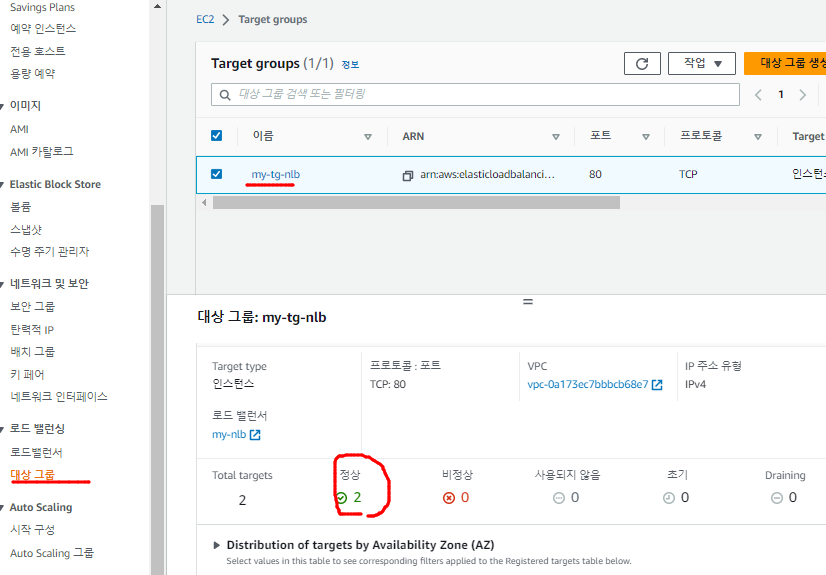Click the table horizontal scrollbar thumb

click(416, 203)
